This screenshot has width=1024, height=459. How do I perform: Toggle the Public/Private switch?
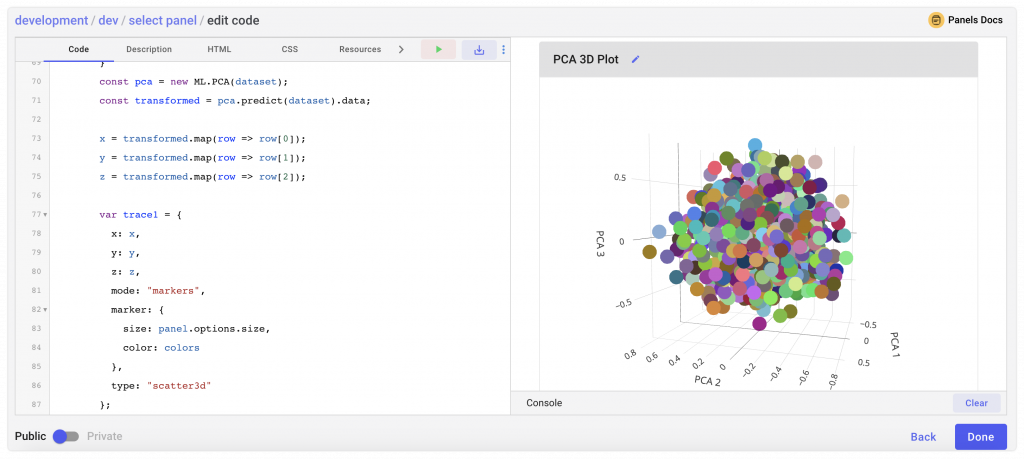coord(65,437)
